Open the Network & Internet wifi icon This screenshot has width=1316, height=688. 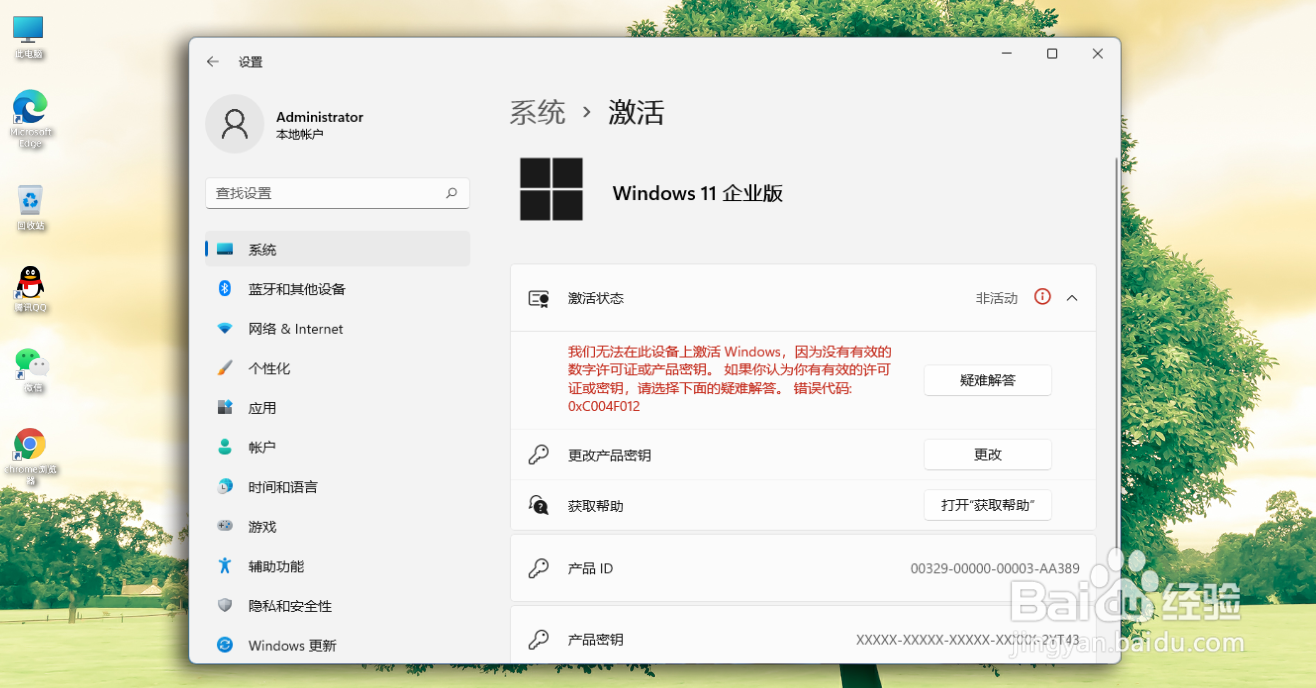[225, 329]
